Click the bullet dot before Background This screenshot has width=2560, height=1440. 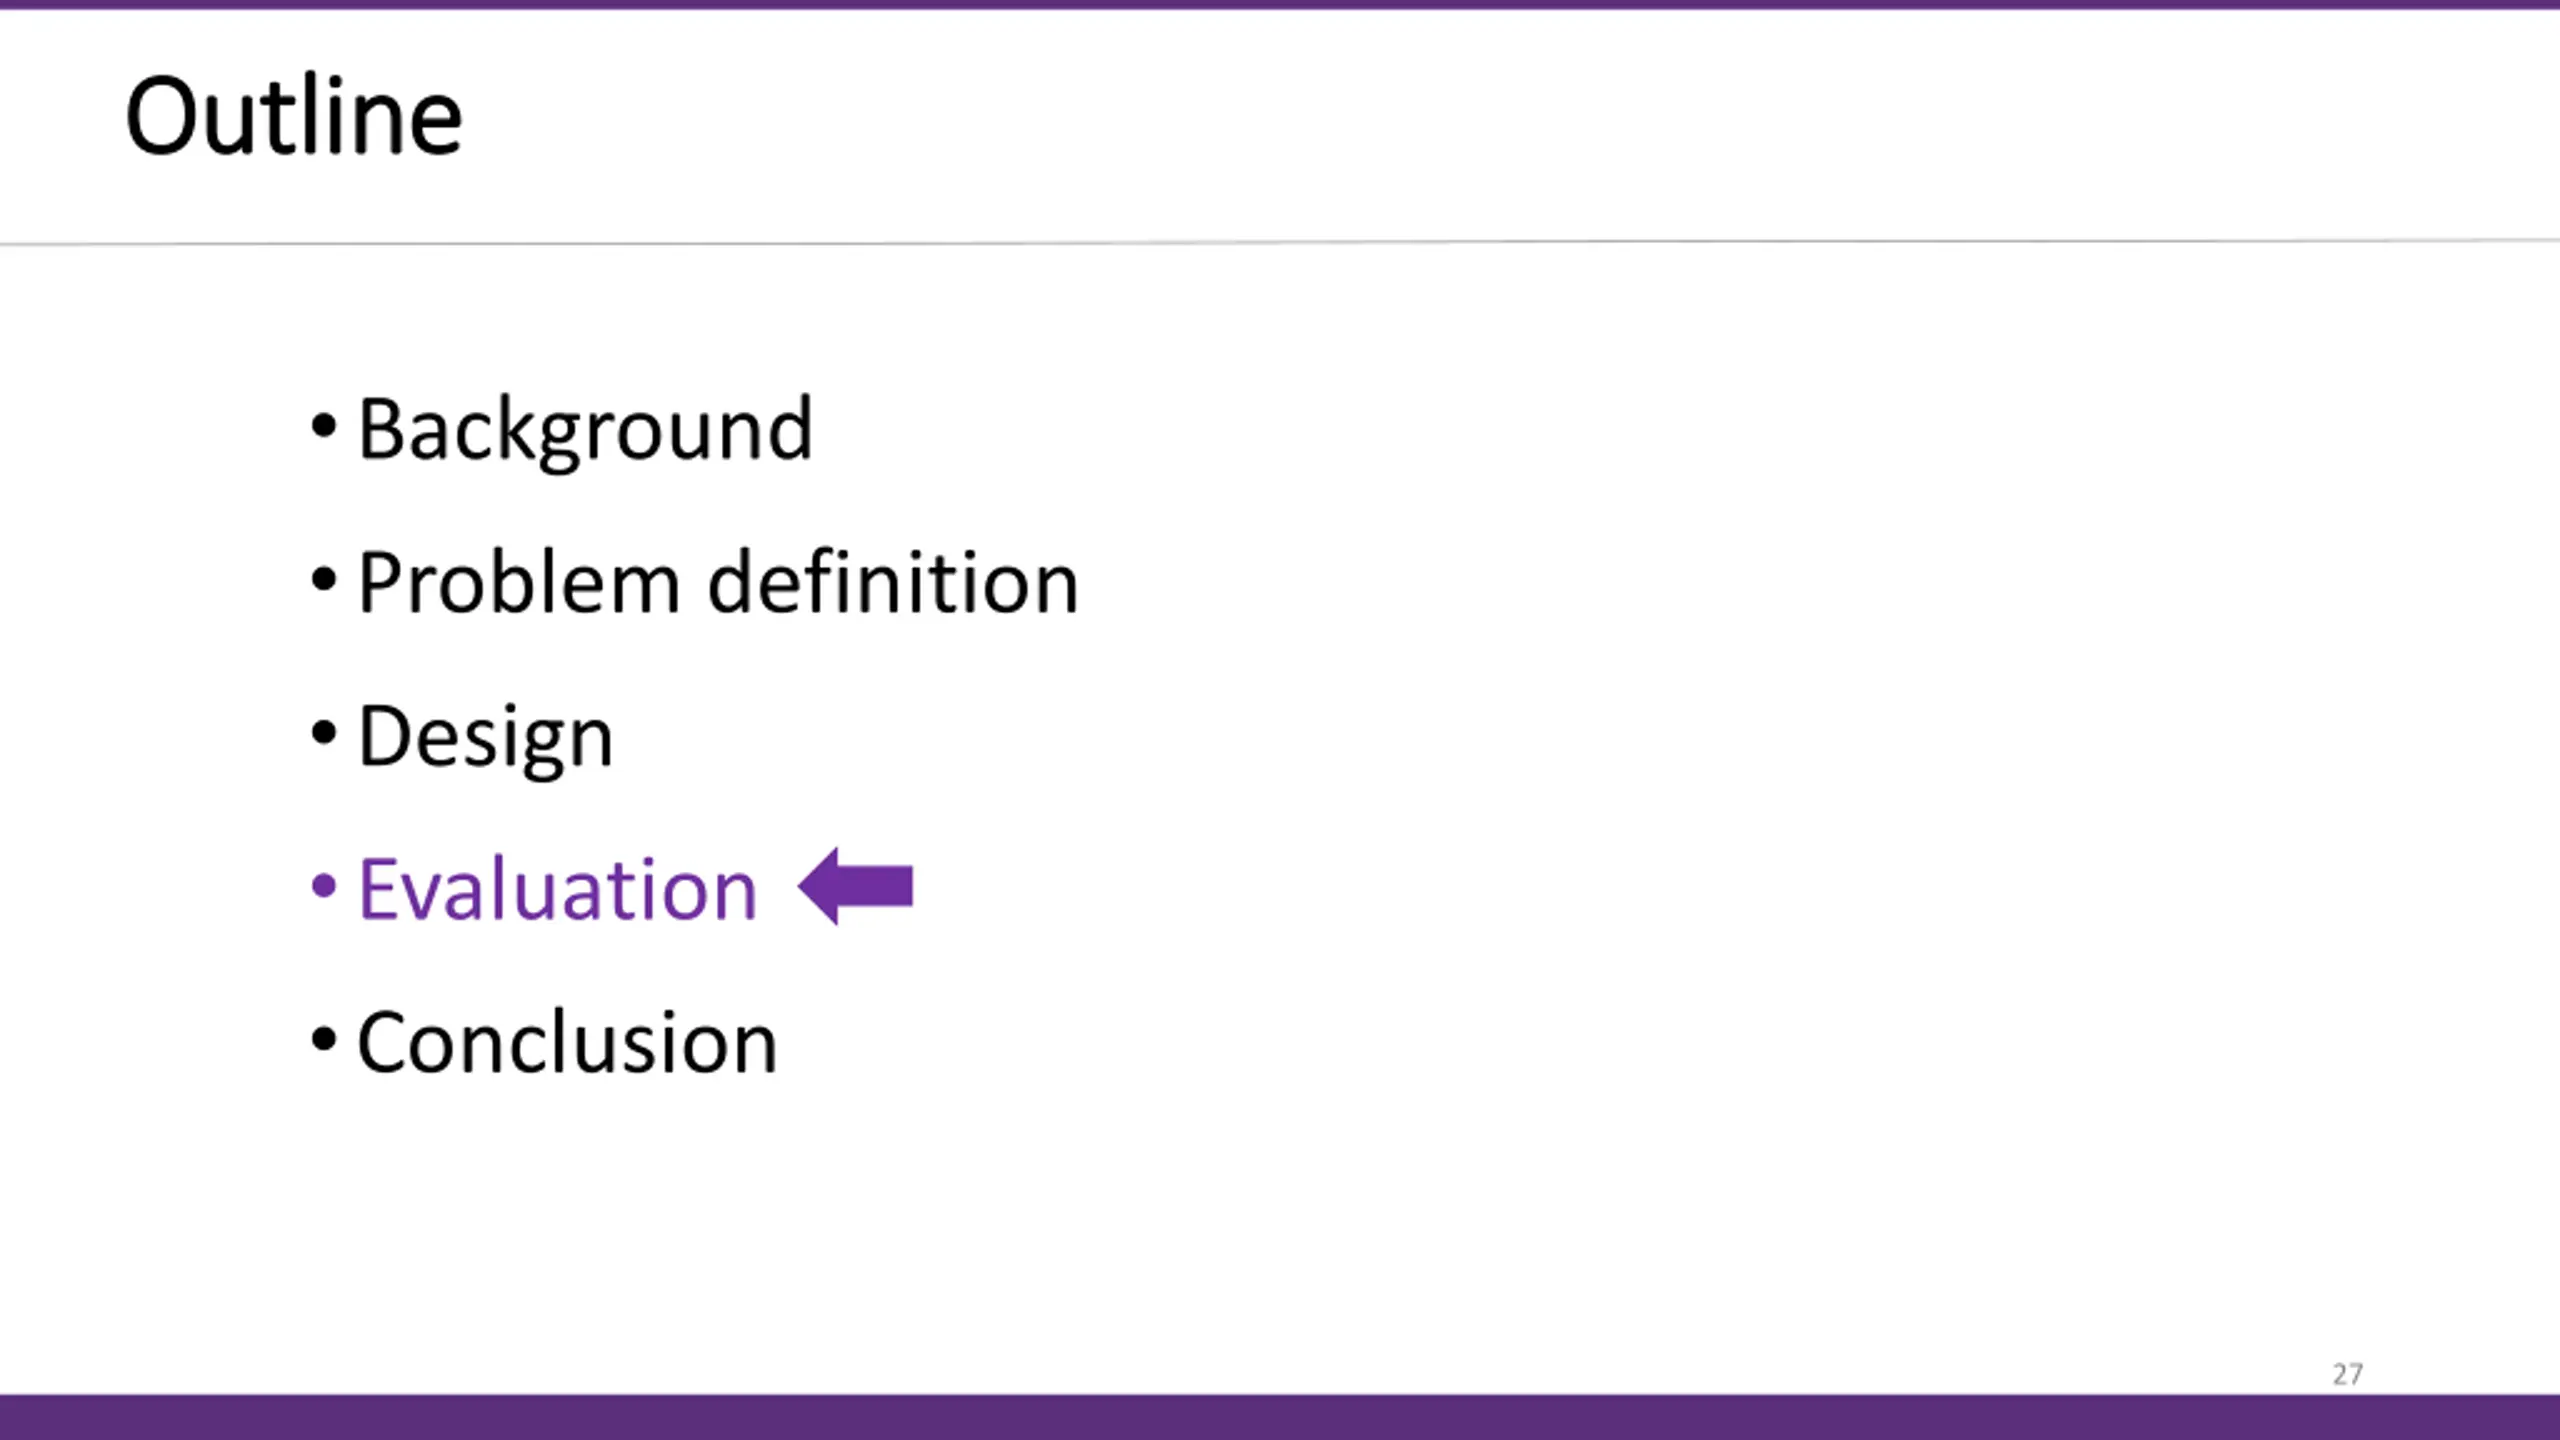coord(323,426)
